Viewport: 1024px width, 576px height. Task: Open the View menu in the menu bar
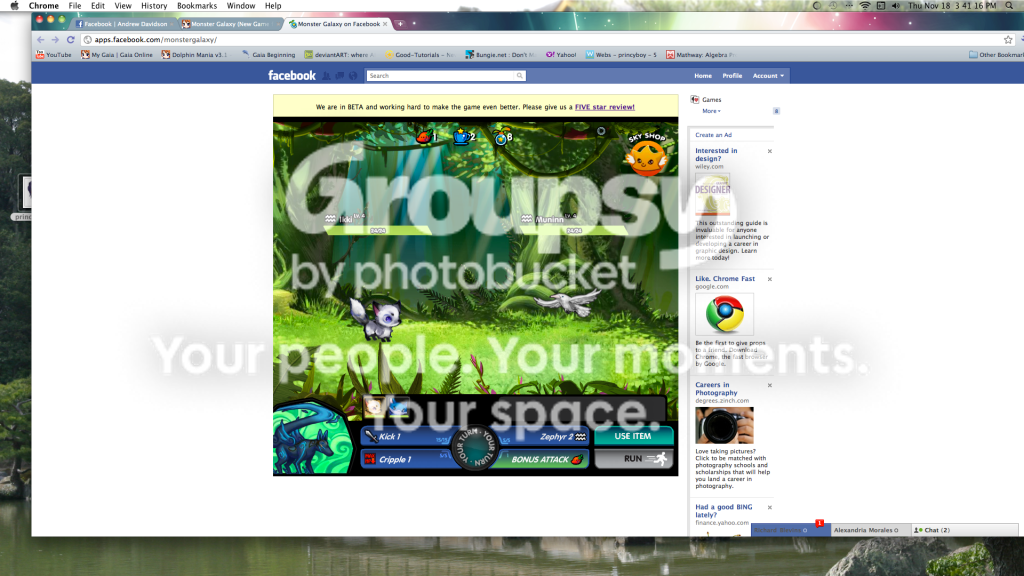coord(123,5)
